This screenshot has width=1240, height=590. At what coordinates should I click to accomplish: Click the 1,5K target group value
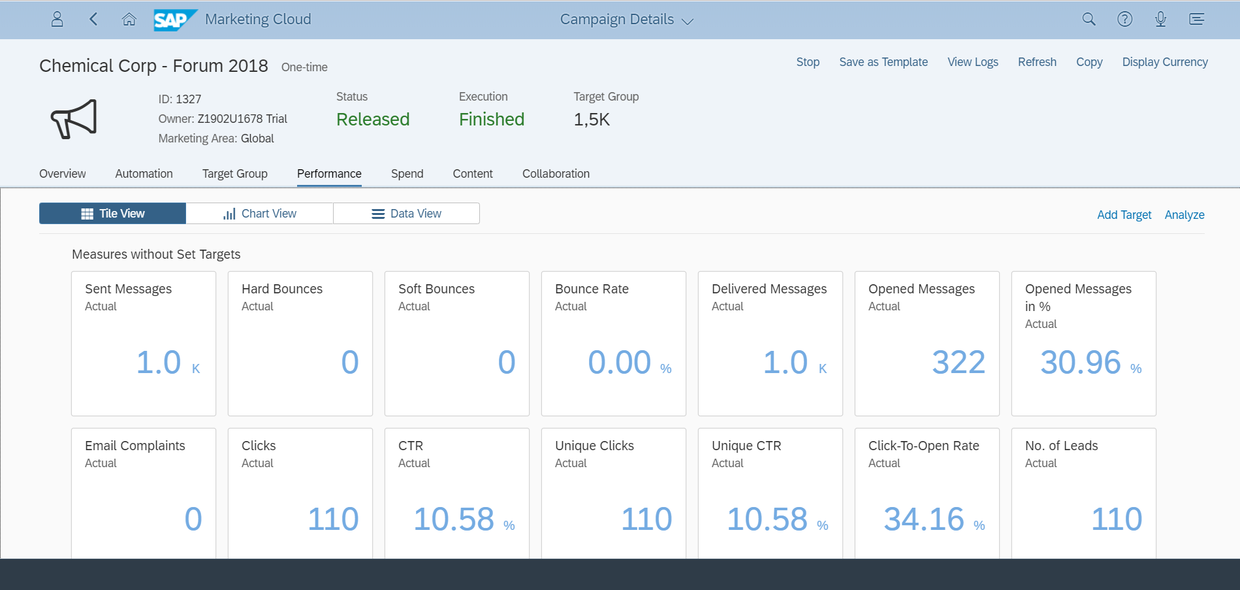(x=592, y=119)
